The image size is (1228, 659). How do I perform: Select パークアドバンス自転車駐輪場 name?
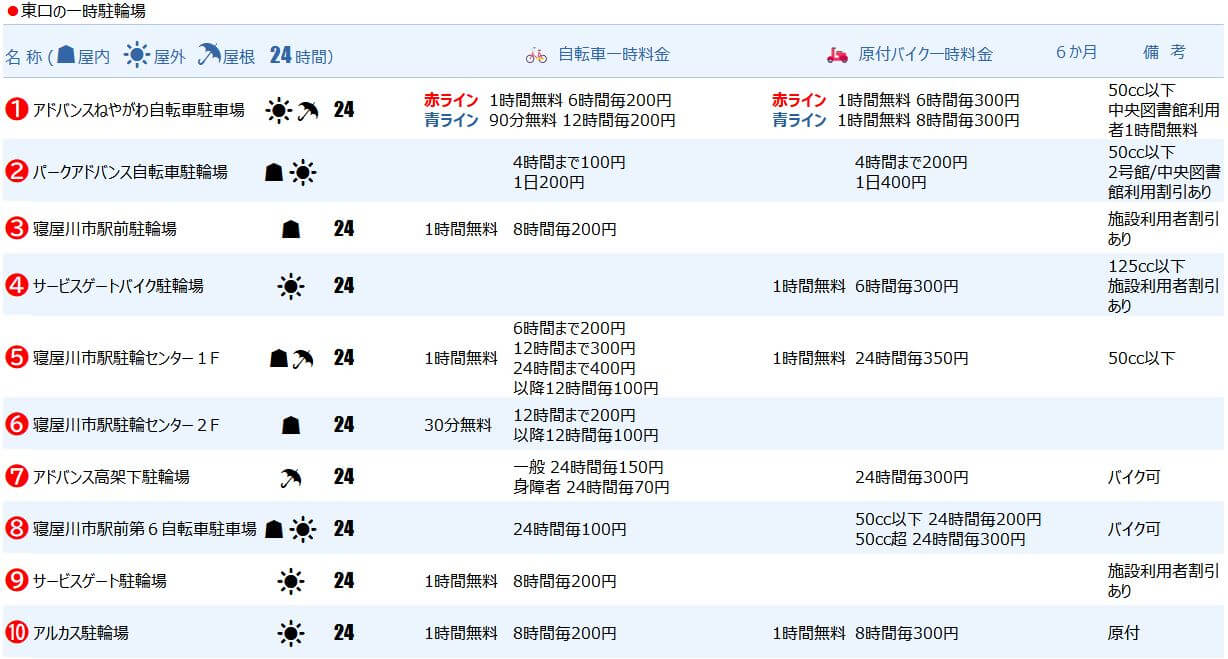130,172
